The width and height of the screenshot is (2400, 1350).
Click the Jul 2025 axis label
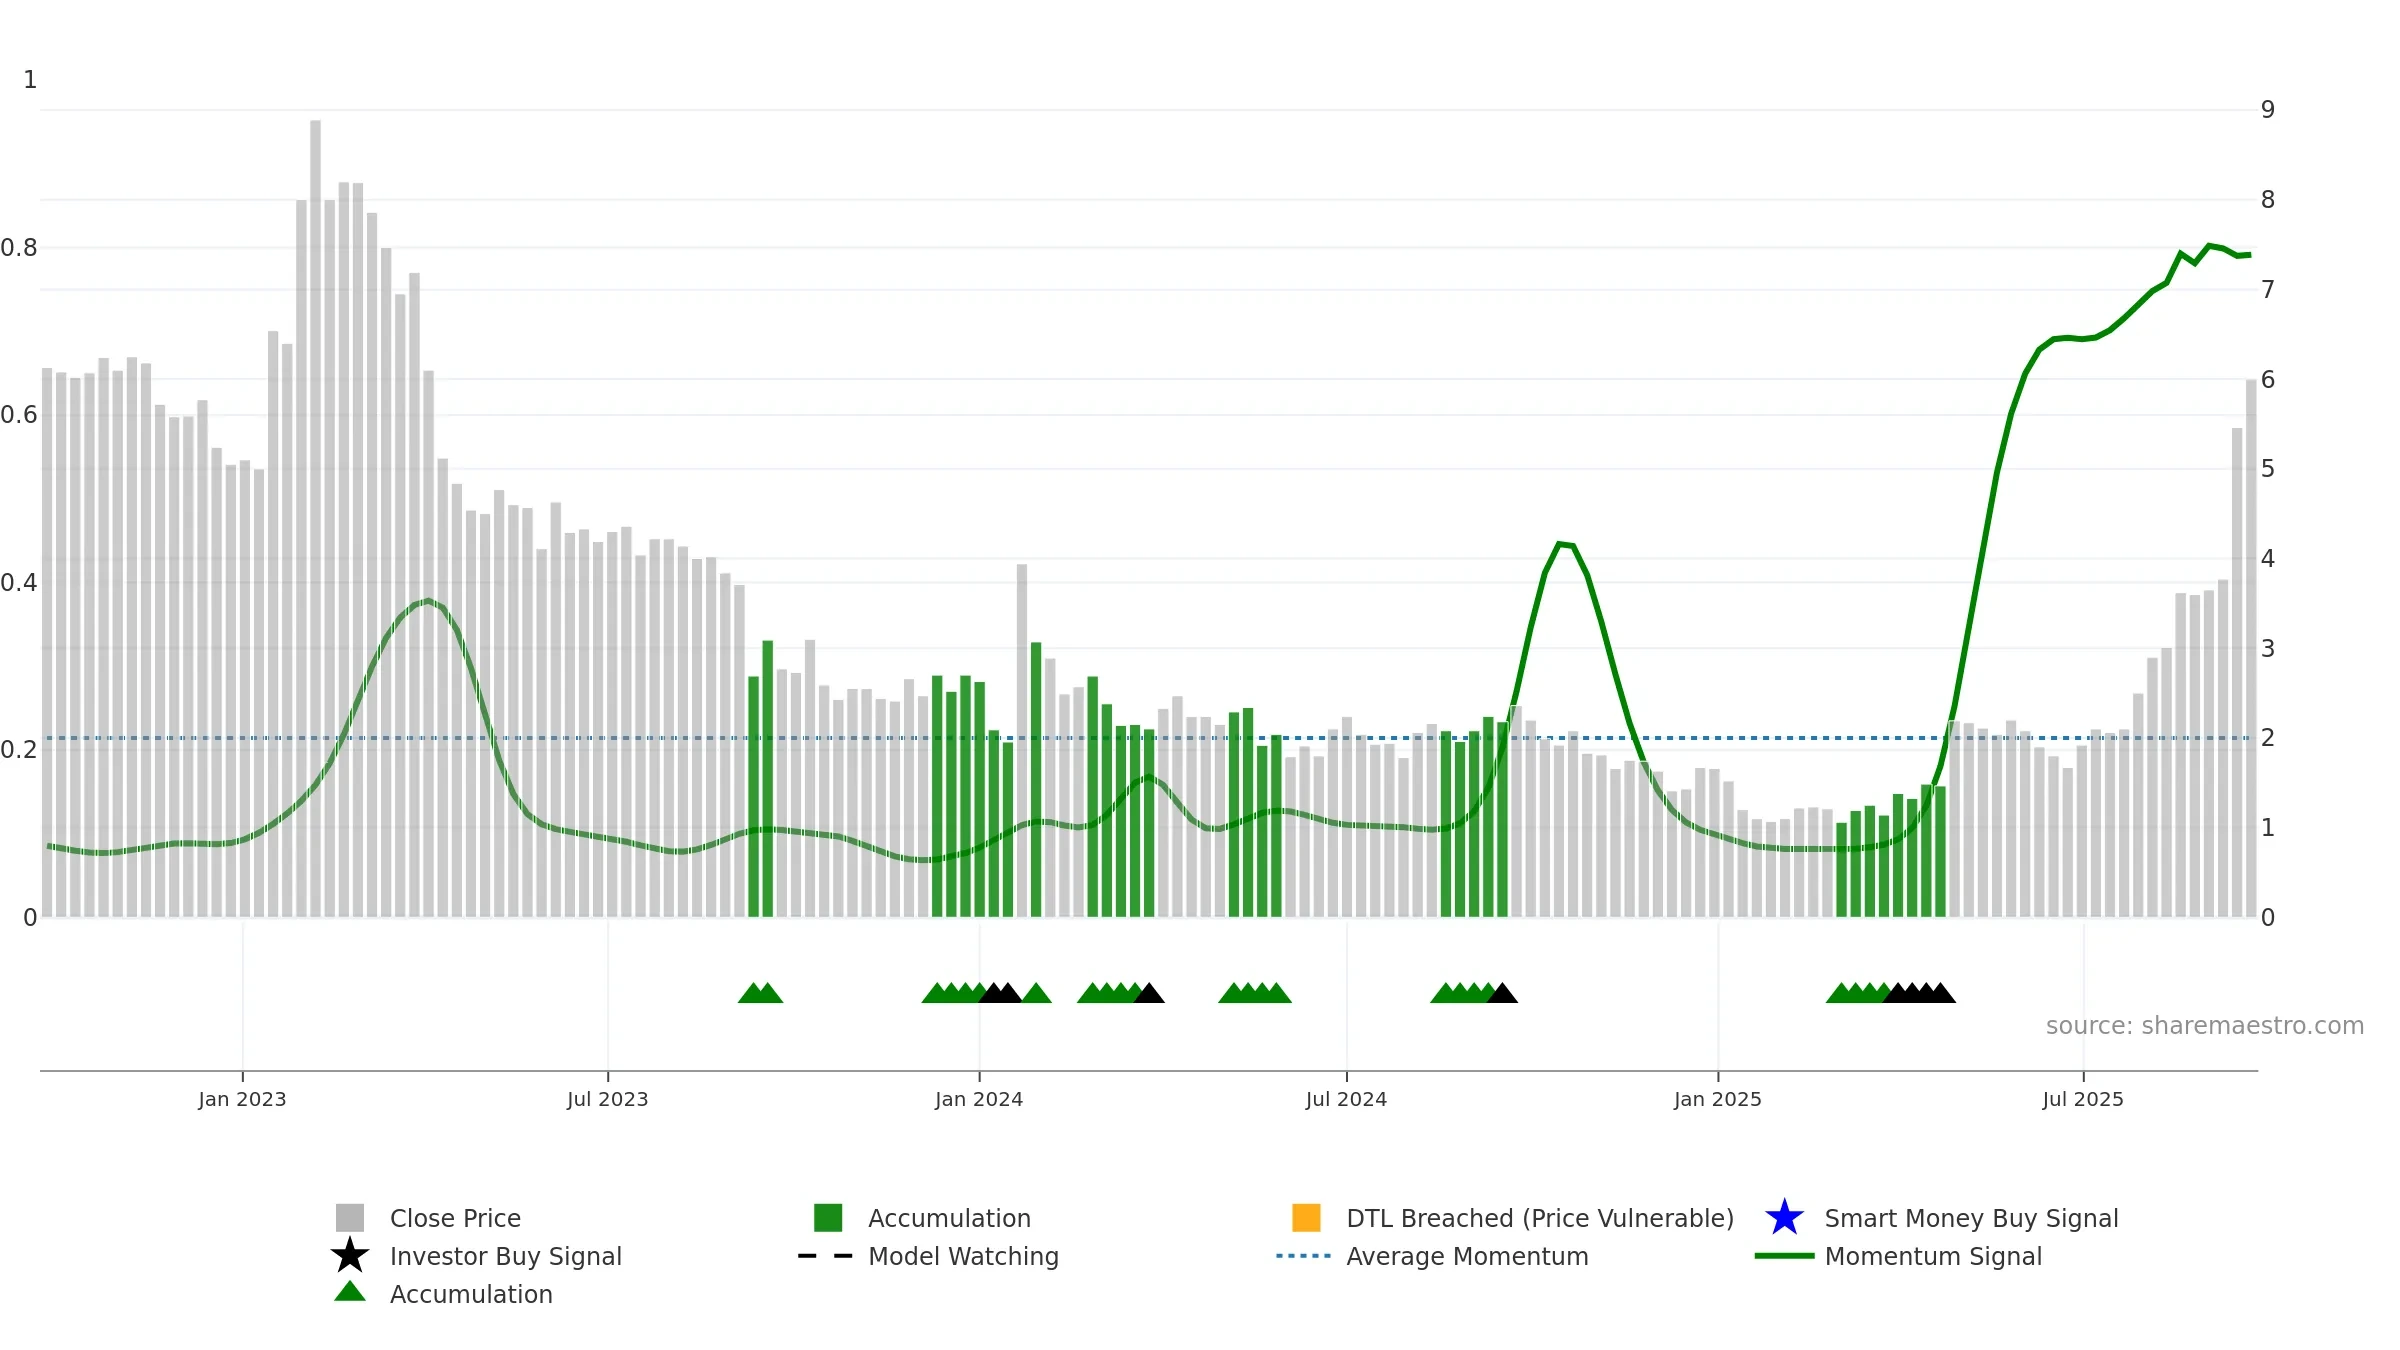[x=2083, y=1100]
